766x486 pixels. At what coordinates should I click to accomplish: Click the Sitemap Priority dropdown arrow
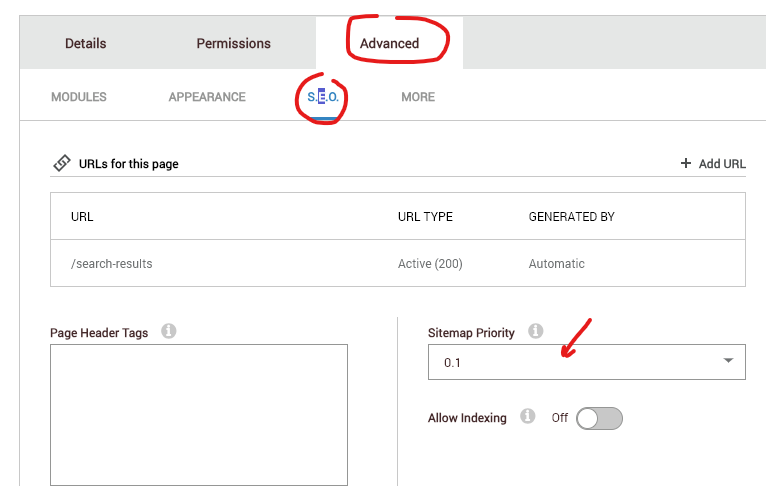tap(728, 361)
